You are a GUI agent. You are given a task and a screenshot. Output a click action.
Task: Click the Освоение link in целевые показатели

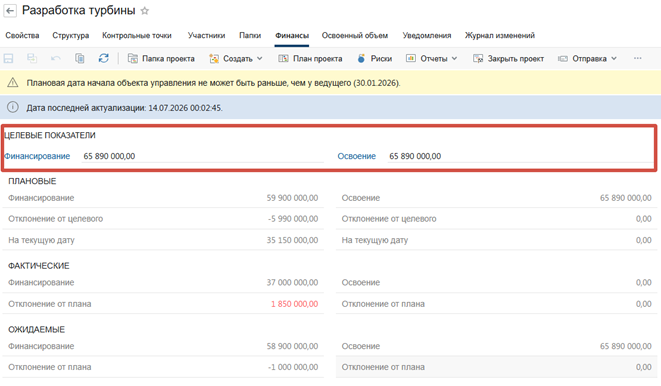357,156
